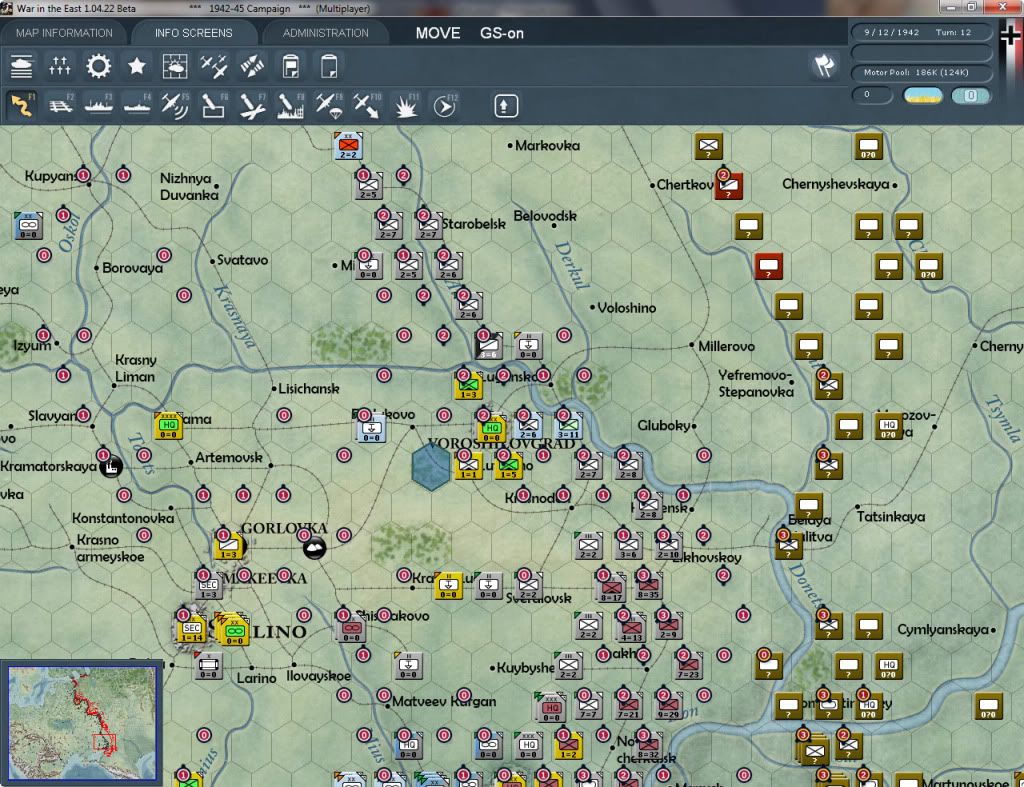Show the Weather map grid icon

175,66
